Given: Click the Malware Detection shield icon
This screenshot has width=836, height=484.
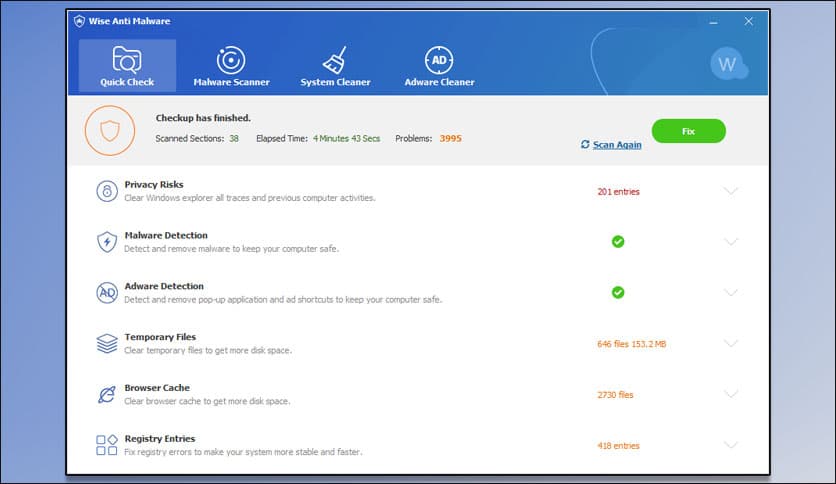Looking at the screenshot, I should [107, 242].
